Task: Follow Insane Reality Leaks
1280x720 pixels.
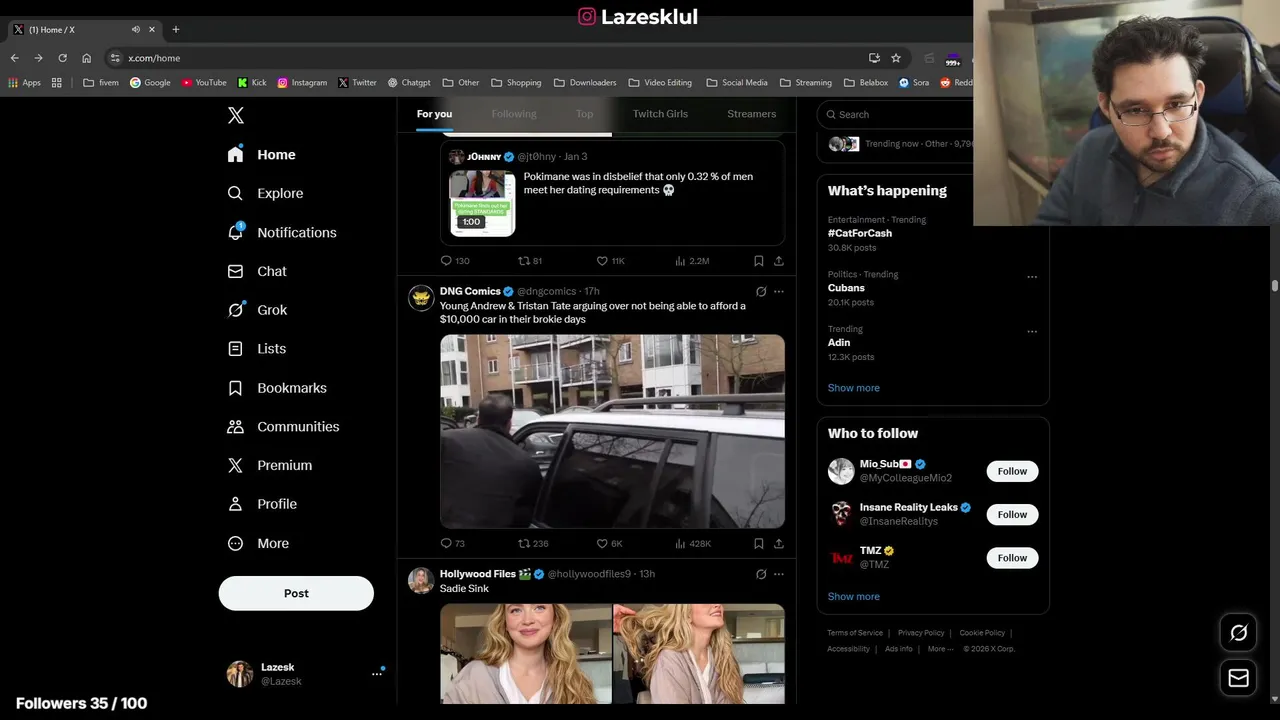Action: [1012, 514]
